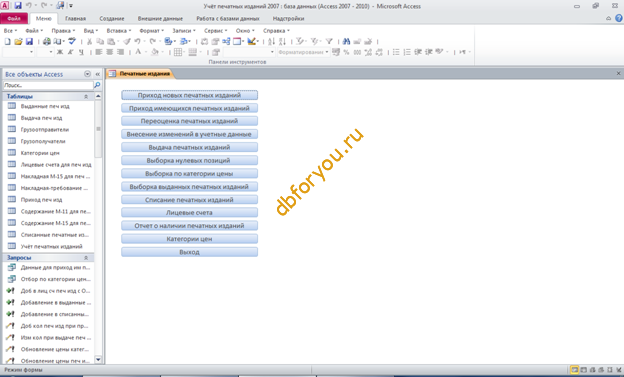
Task: Click the Sort Descending icon
Action: click(283, 41)
